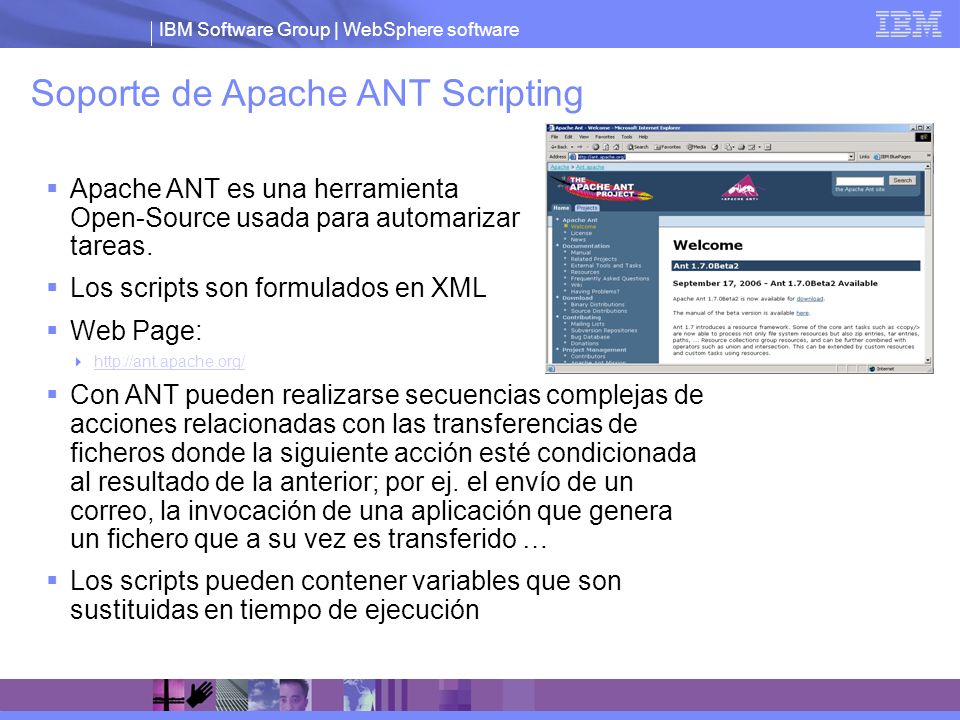Expand the Address bar dropdown arrow
This screenshot has width=960, height=720.
851,157
